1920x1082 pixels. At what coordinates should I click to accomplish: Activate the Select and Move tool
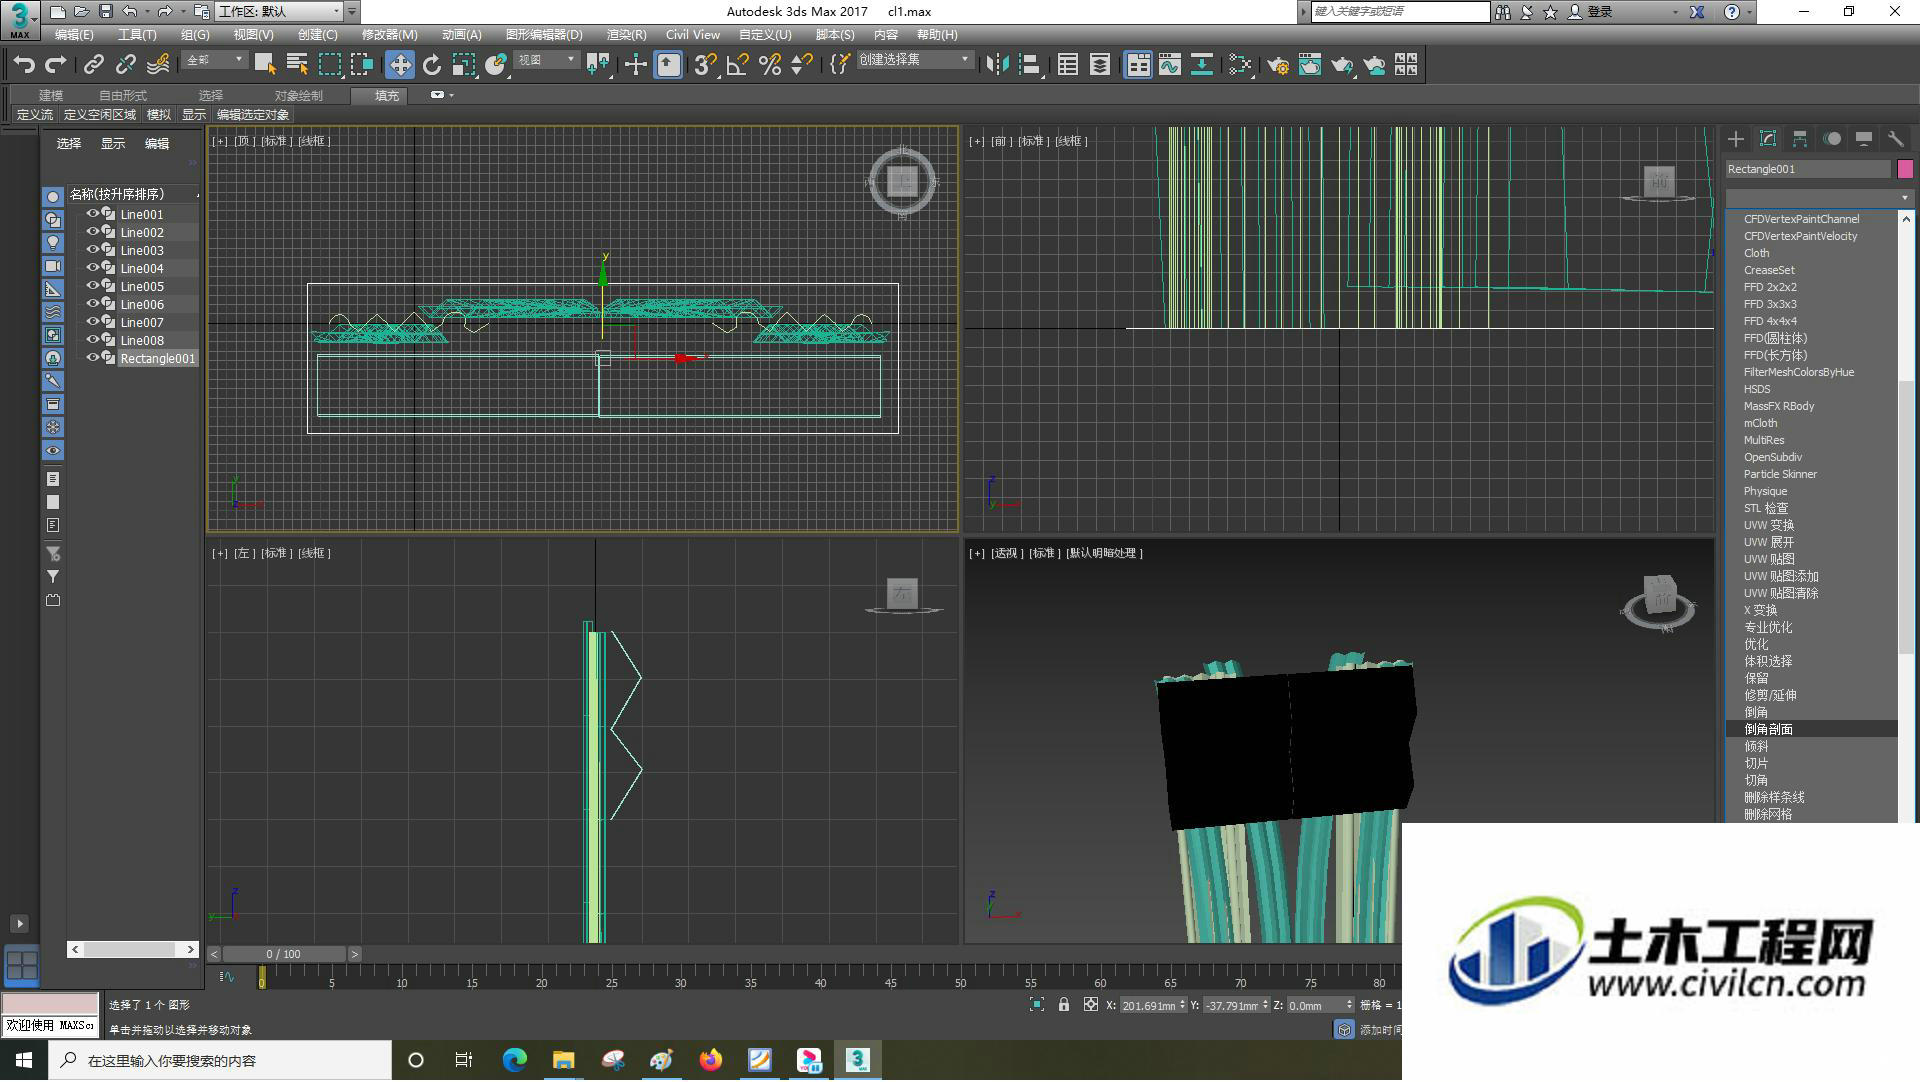tap(400, 65)
